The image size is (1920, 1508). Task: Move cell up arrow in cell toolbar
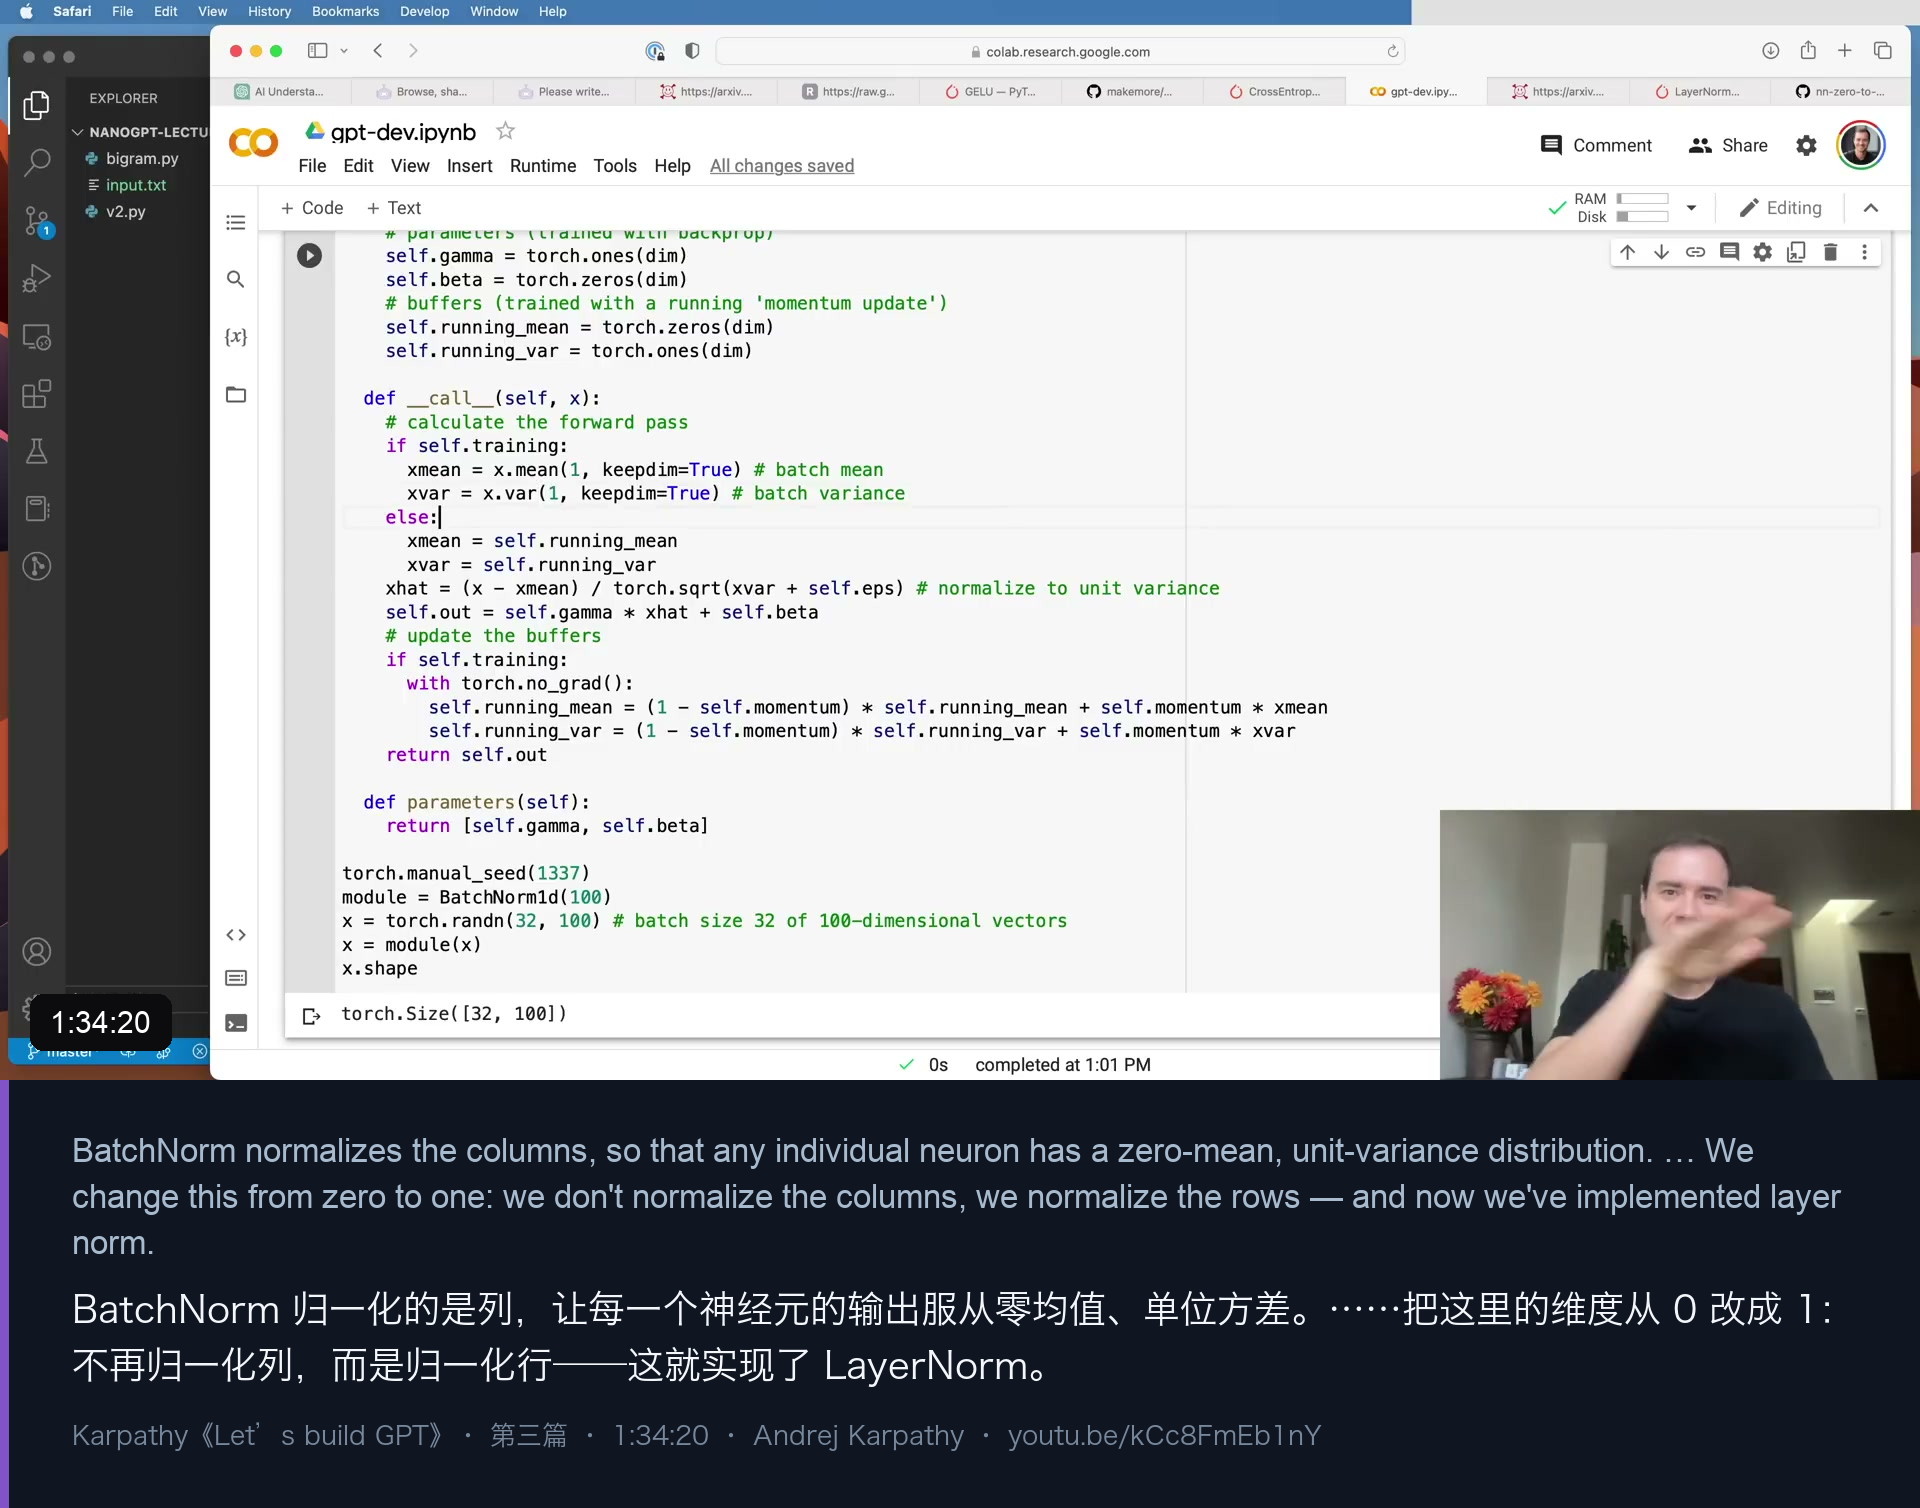click(x=1627, y=252)
